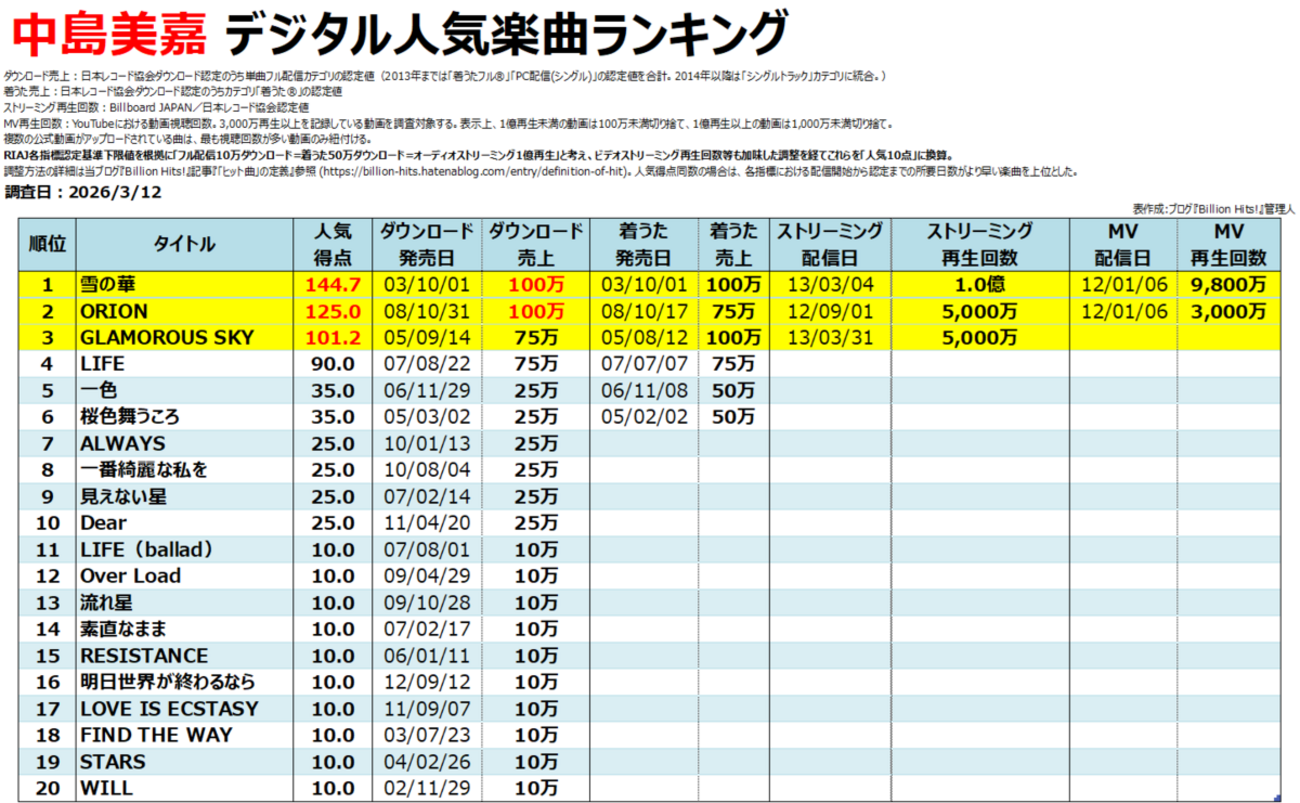Select the song title 素直なまま

[123, 629]
